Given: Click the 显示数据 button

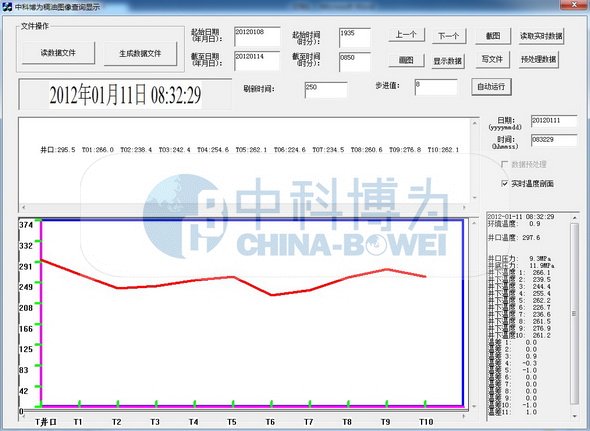Looking at the screenshot, I should (x=448, y=61).
